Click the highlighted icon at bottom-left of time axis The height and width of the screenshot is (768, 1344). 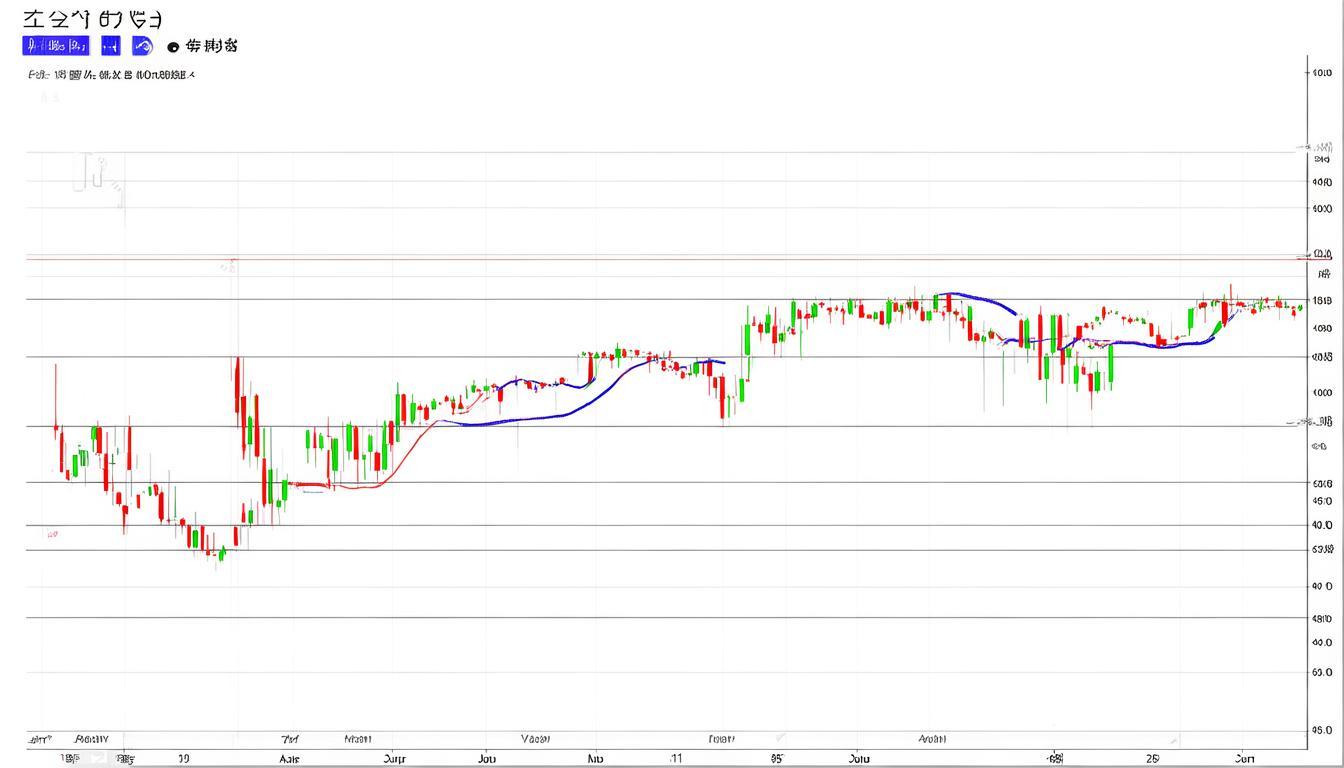pyautogui.click(x=97, y=758)
